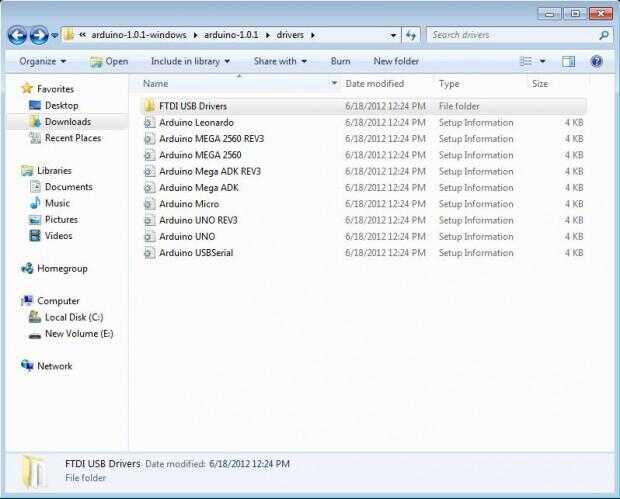Select the FTDI USB Drivers folder icon
The image size is (620, 499).
[x=149, y=106]
